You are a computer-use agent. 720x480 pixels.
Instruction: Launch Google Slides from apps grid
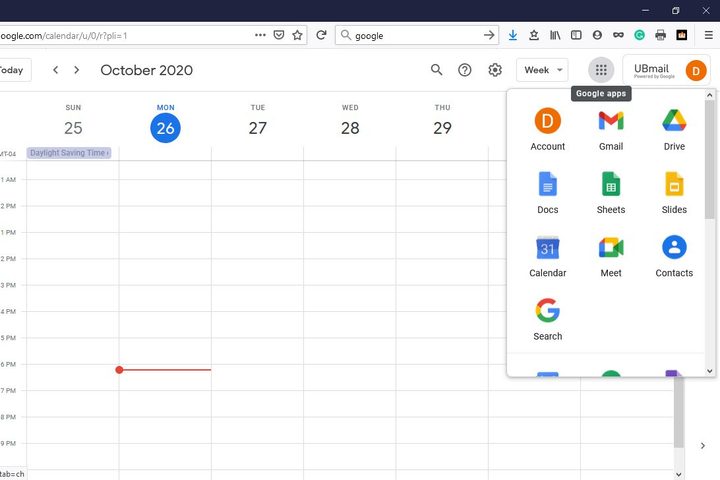point(674,193)
